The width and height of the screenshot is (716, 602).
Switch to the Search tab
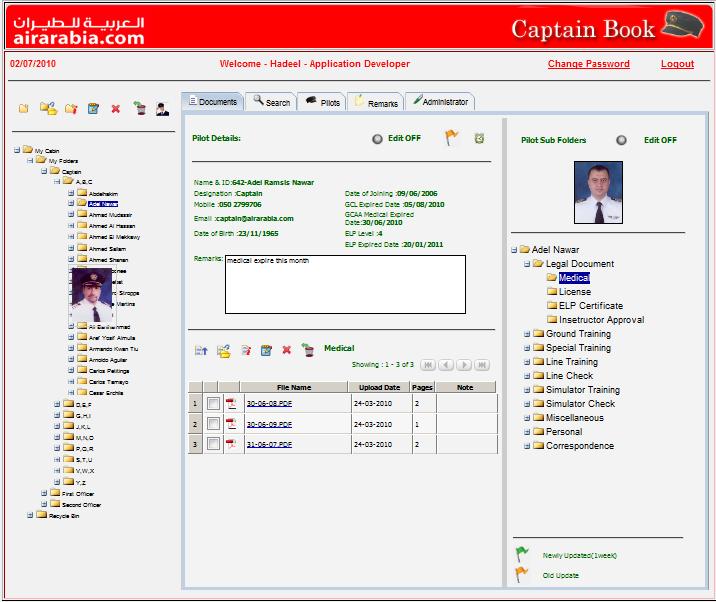click(271, 102)
